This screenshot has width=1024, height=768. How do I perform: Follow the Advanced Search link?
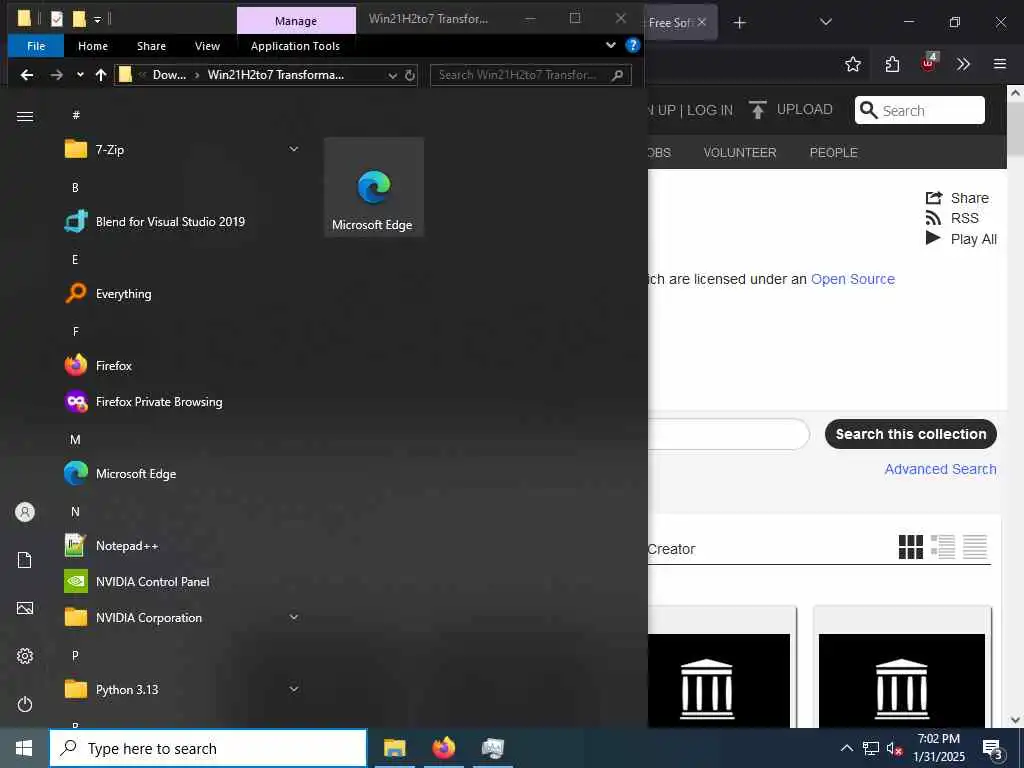coord(940,469)
